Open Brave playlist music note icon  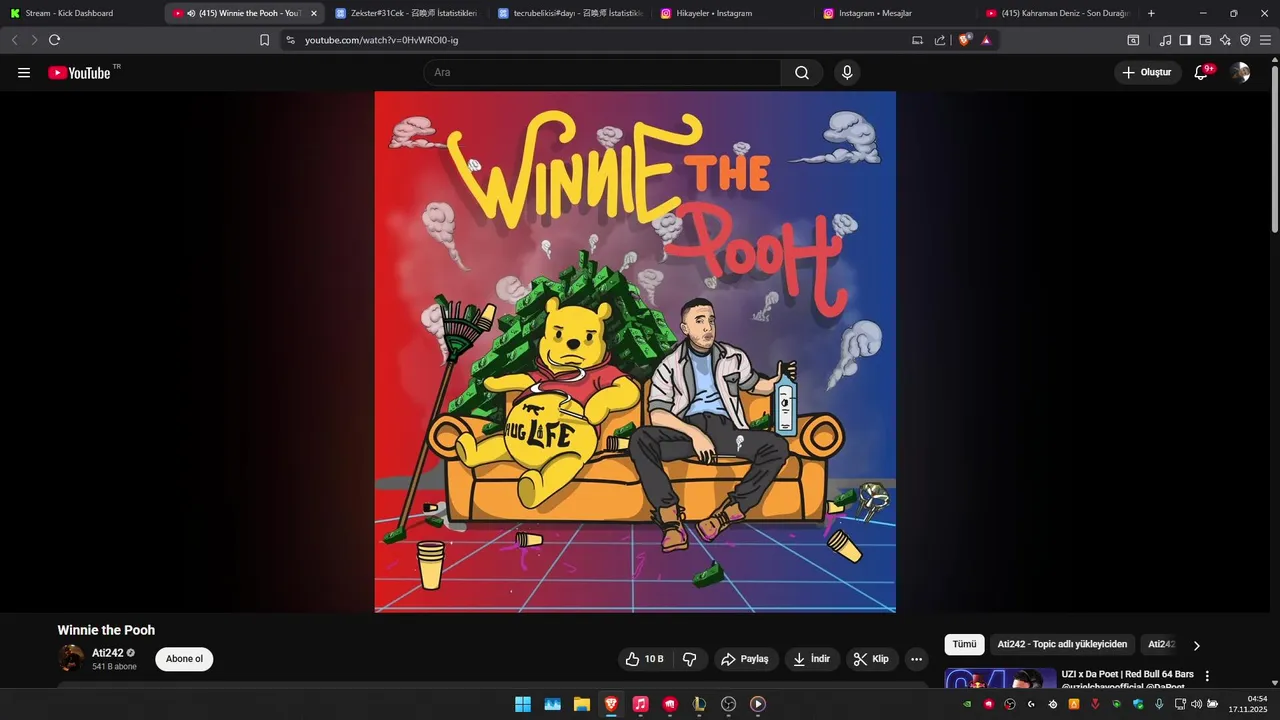[1165, 40]
